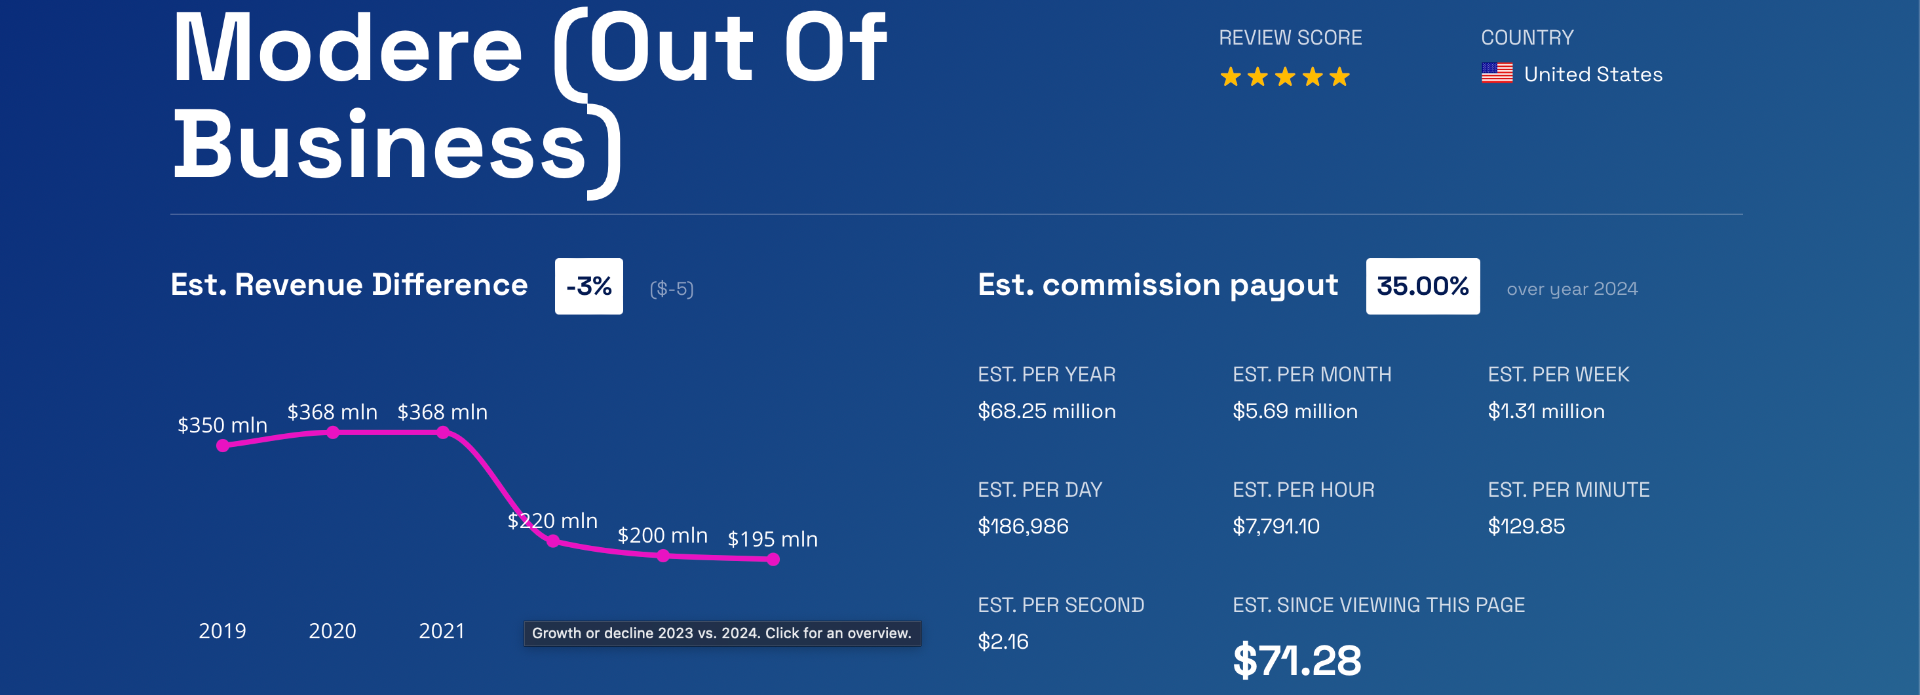The height and width of the screenshot is (695, 1920).
Task: Select the $195 mln chart data point
Action: coord(773,559)
